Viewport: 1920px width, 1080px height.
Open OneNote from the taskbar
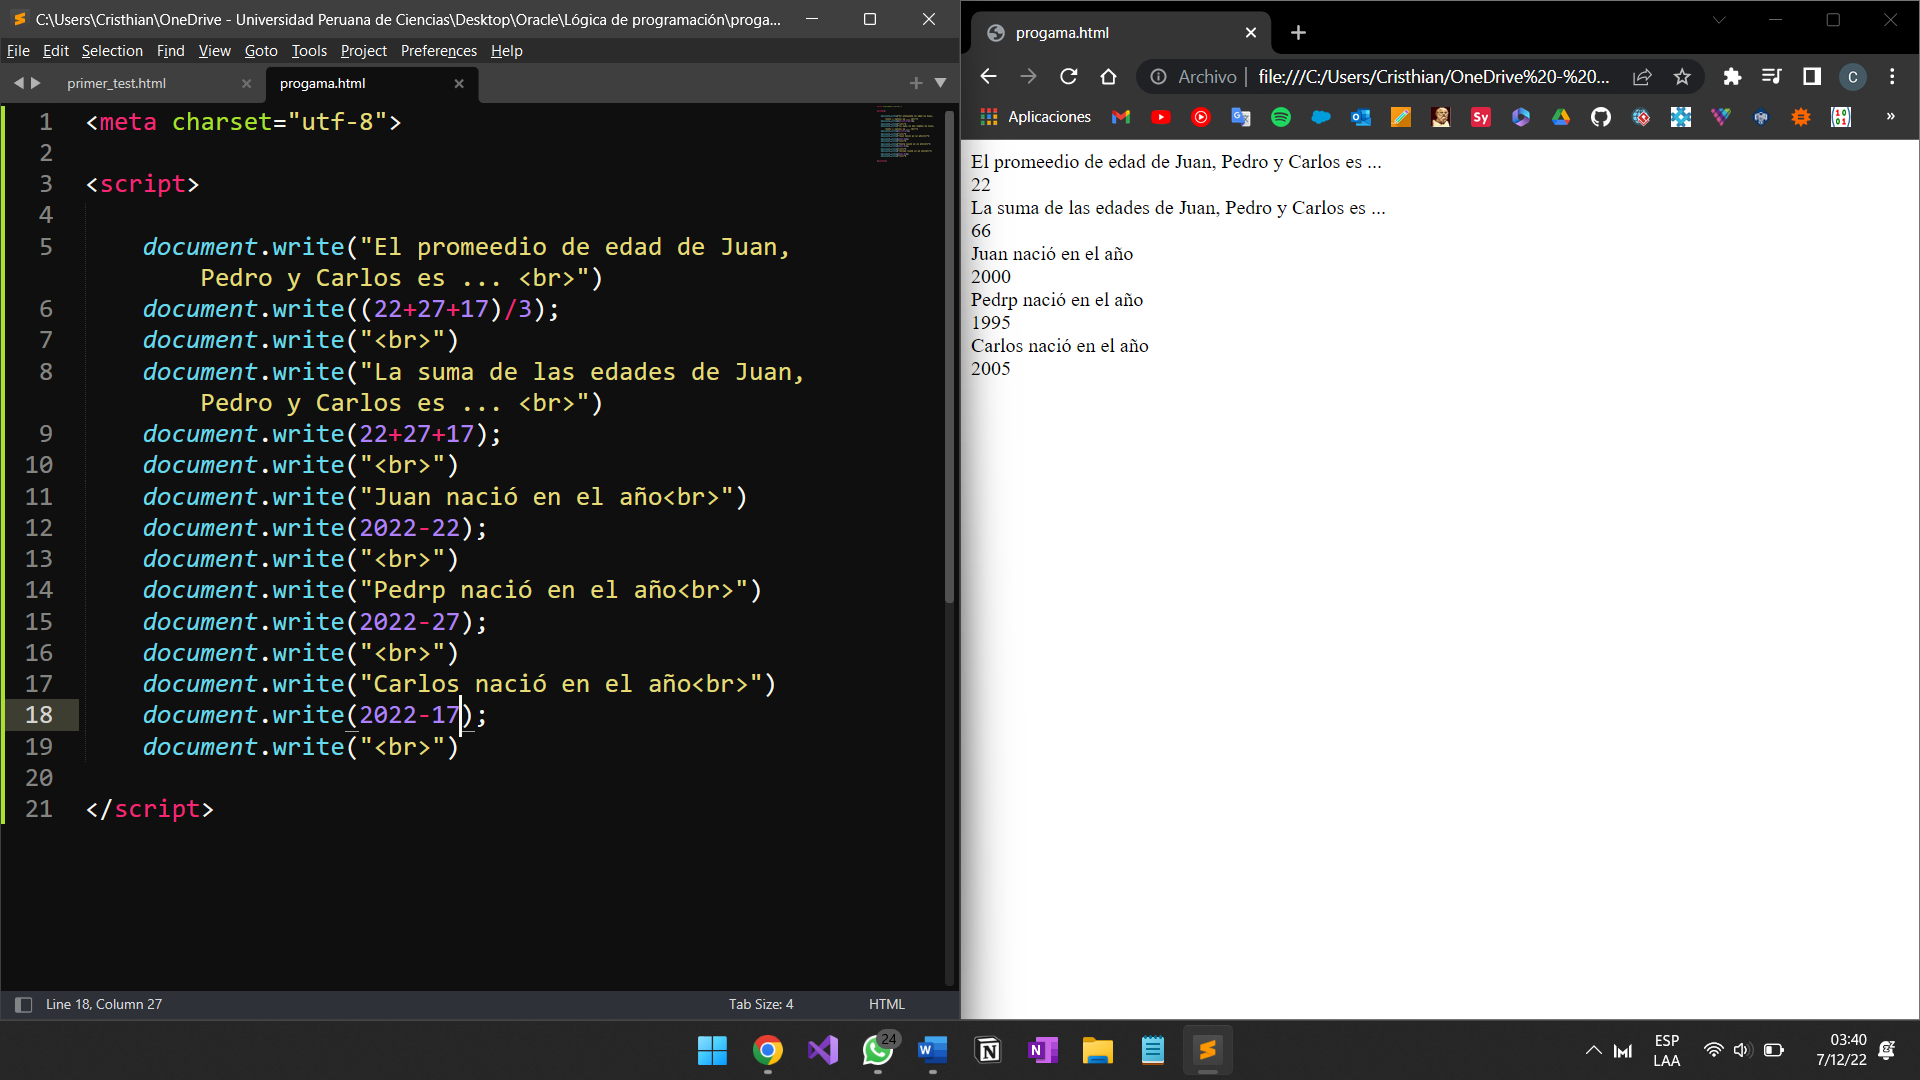pyautogui.click(x=1043, y=1051)
